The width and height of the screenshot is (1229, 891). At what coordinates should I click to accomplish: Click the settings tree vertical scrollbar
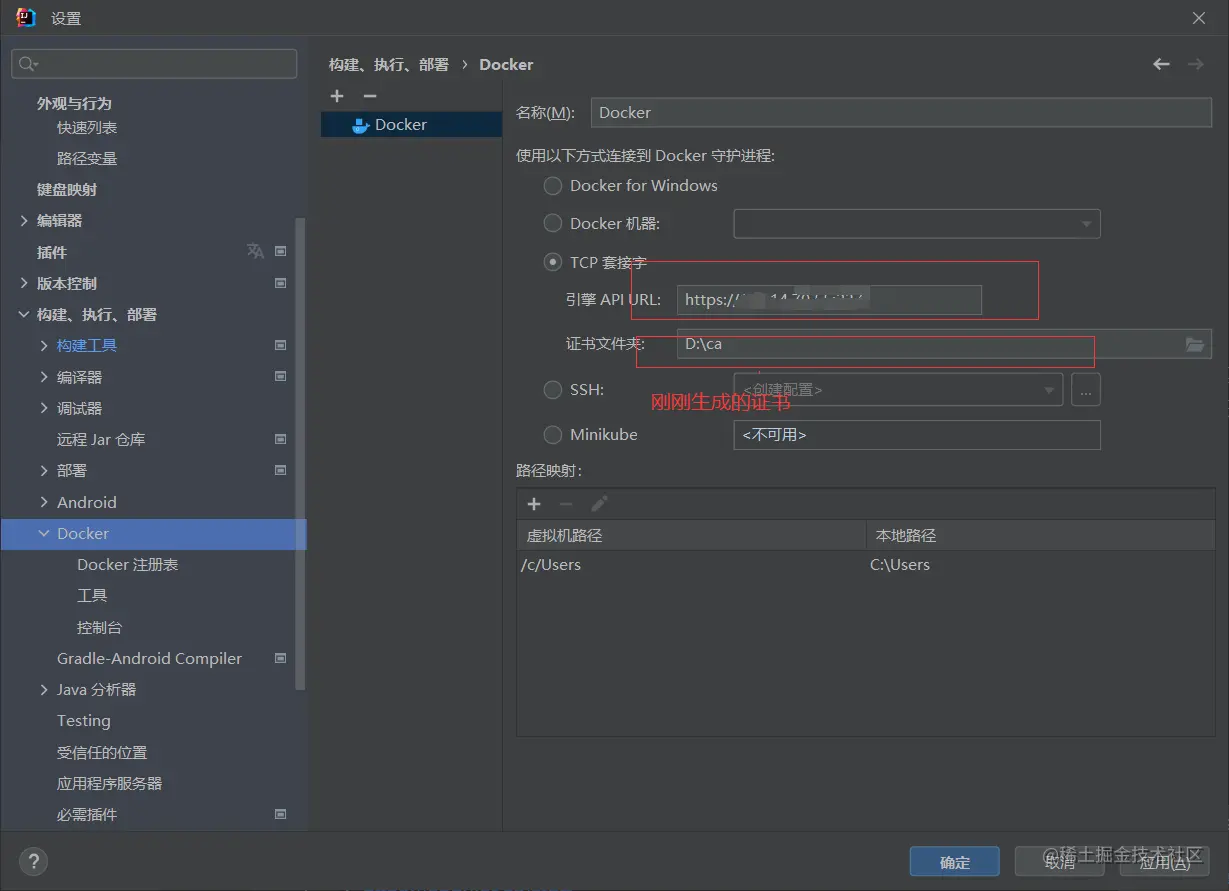(x=300, y=454)
